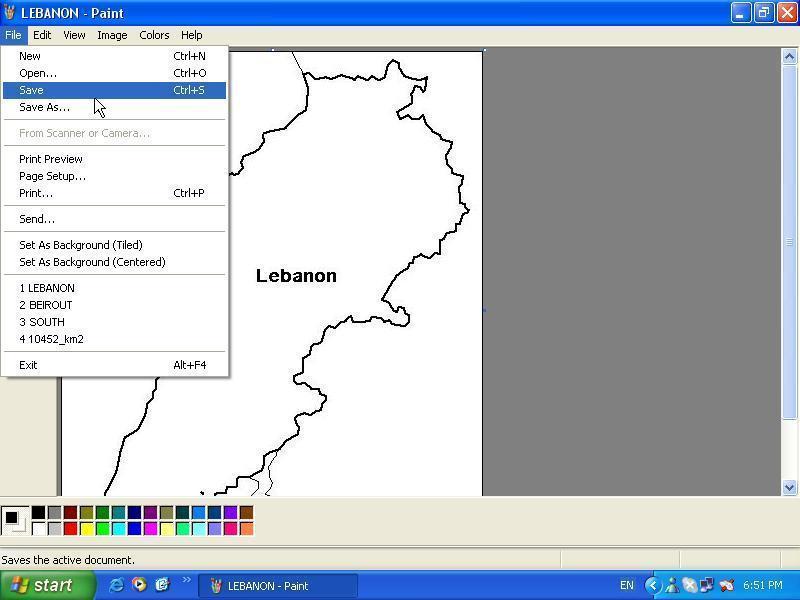
Task: Click the vertical scrollbar thumb
Action: (x=789, y=242)
